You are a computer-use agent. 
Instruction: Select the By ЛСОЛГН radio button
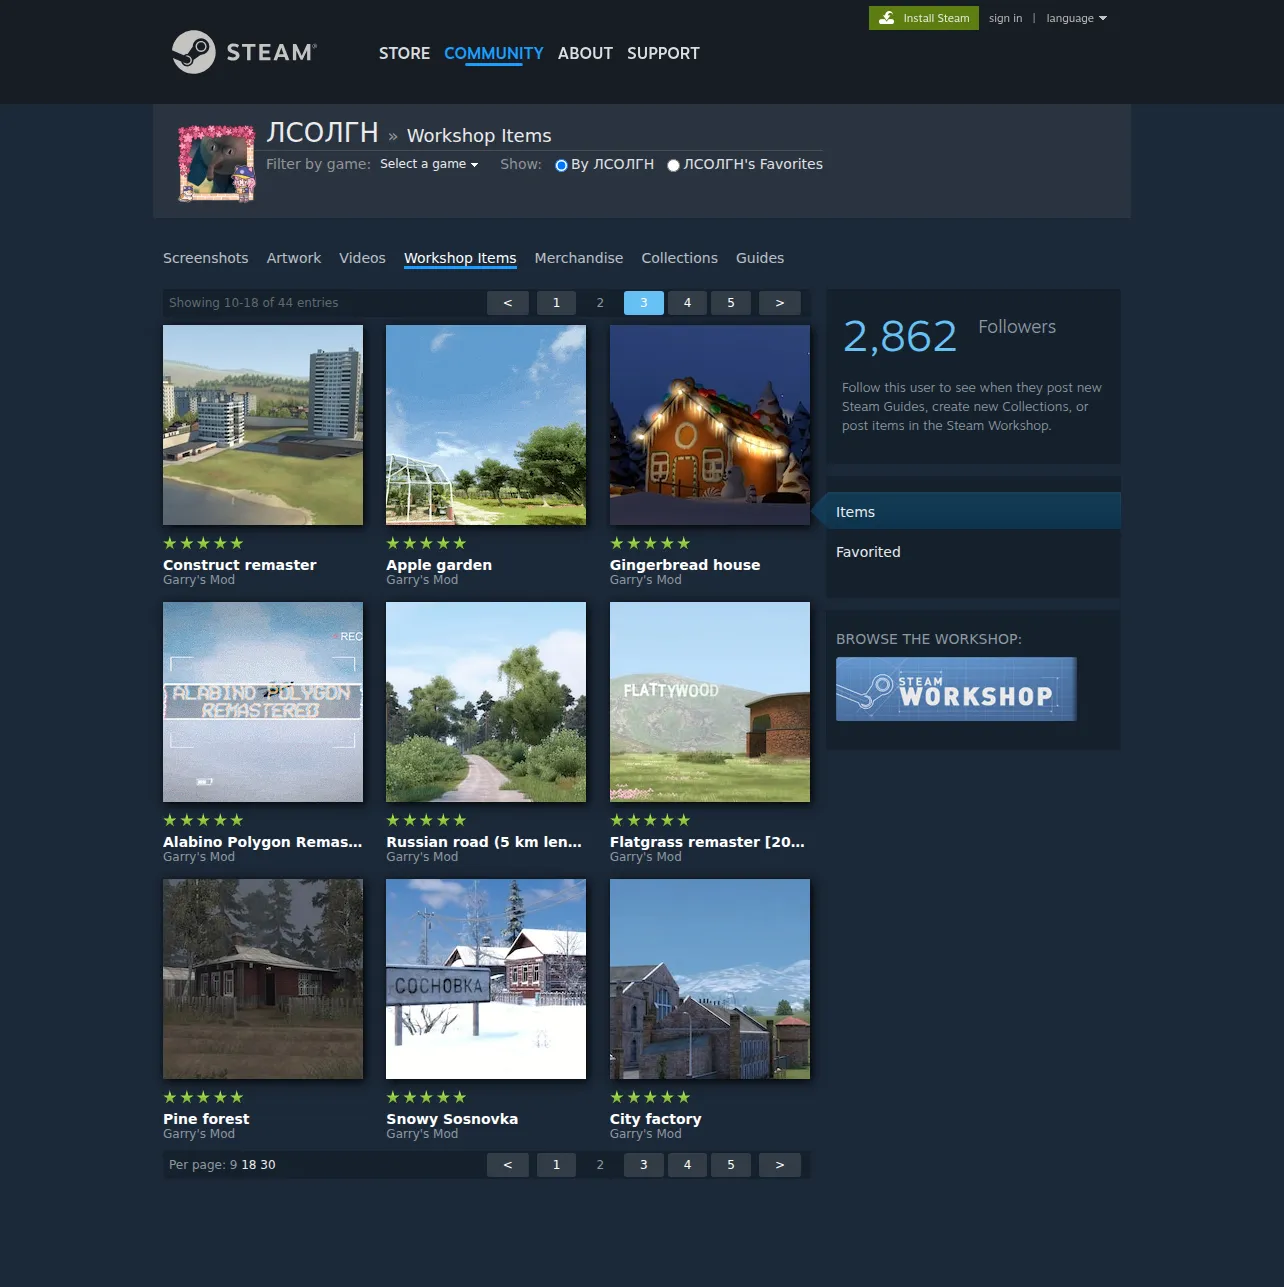pos(561,165)
